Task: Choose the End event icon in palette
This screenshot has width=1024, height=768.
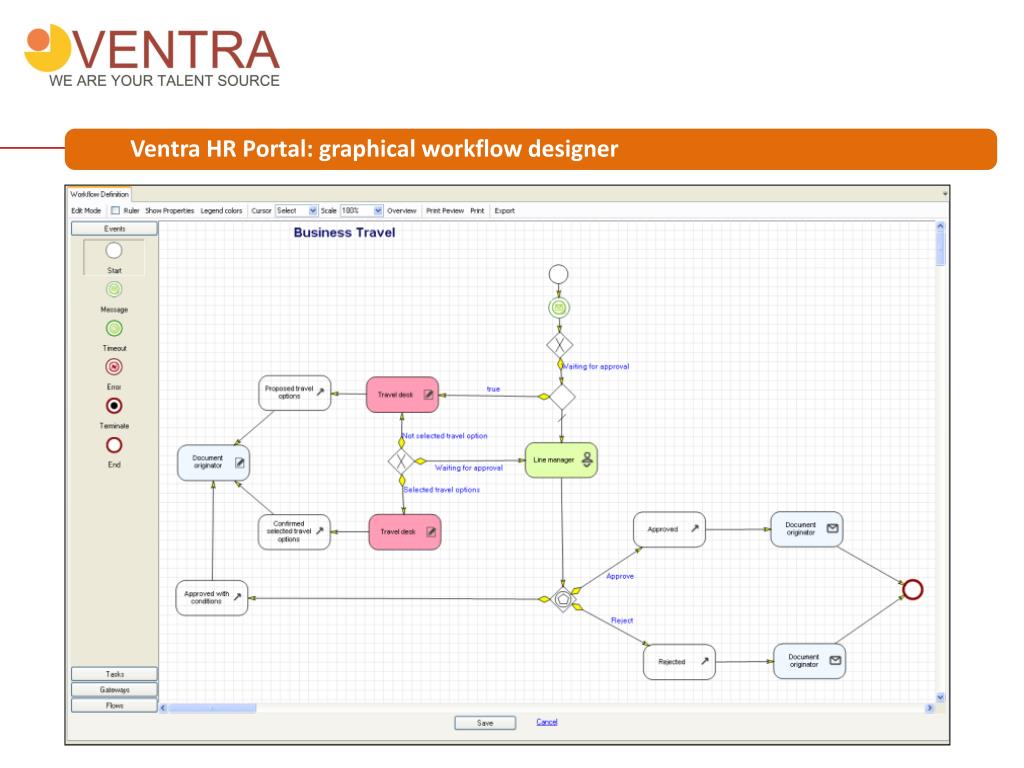Action: pyautogui.click(x=114, y=445)
